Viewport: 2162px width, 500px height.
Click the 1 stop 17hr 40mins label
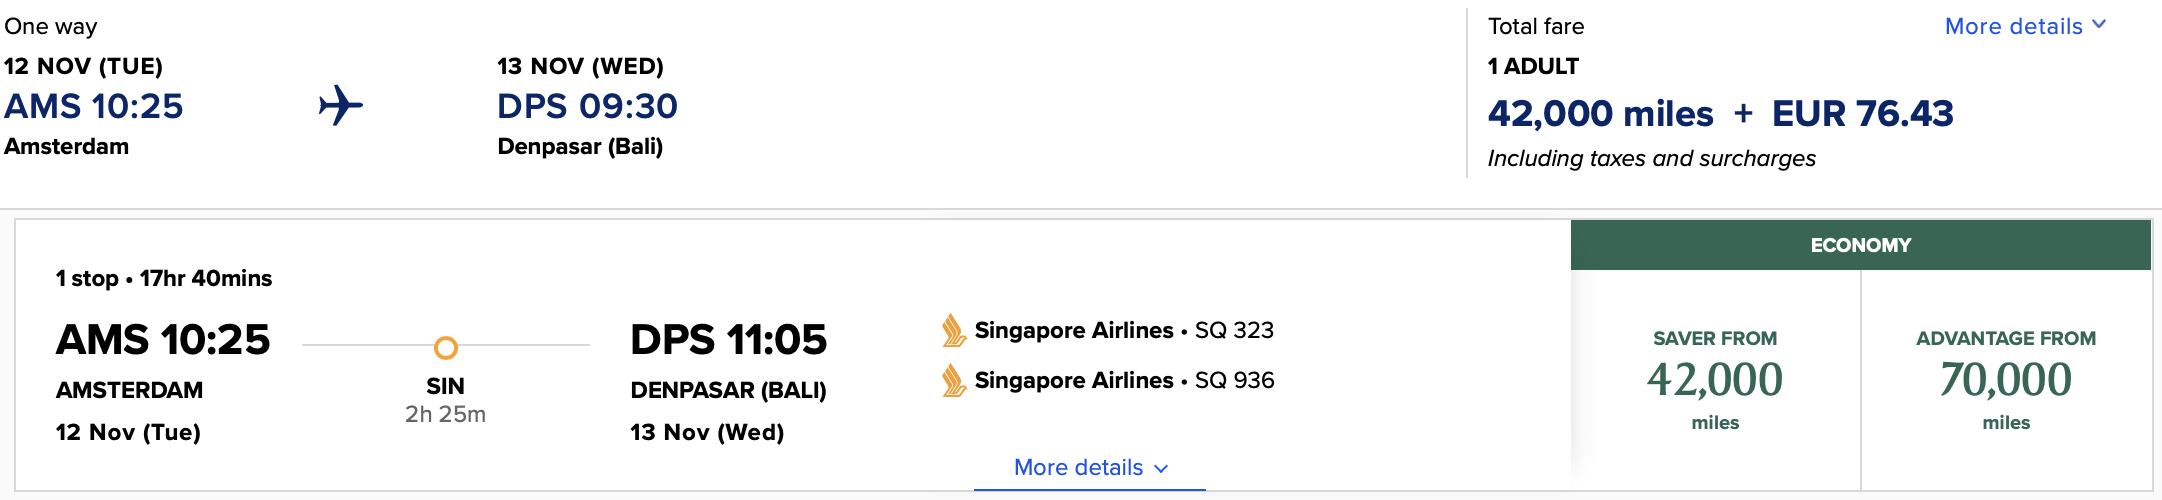tap(164, 278)
